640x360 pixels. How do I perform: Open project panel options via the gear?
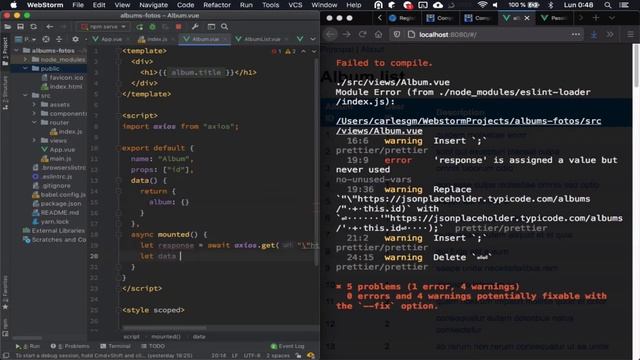(75, 39)
